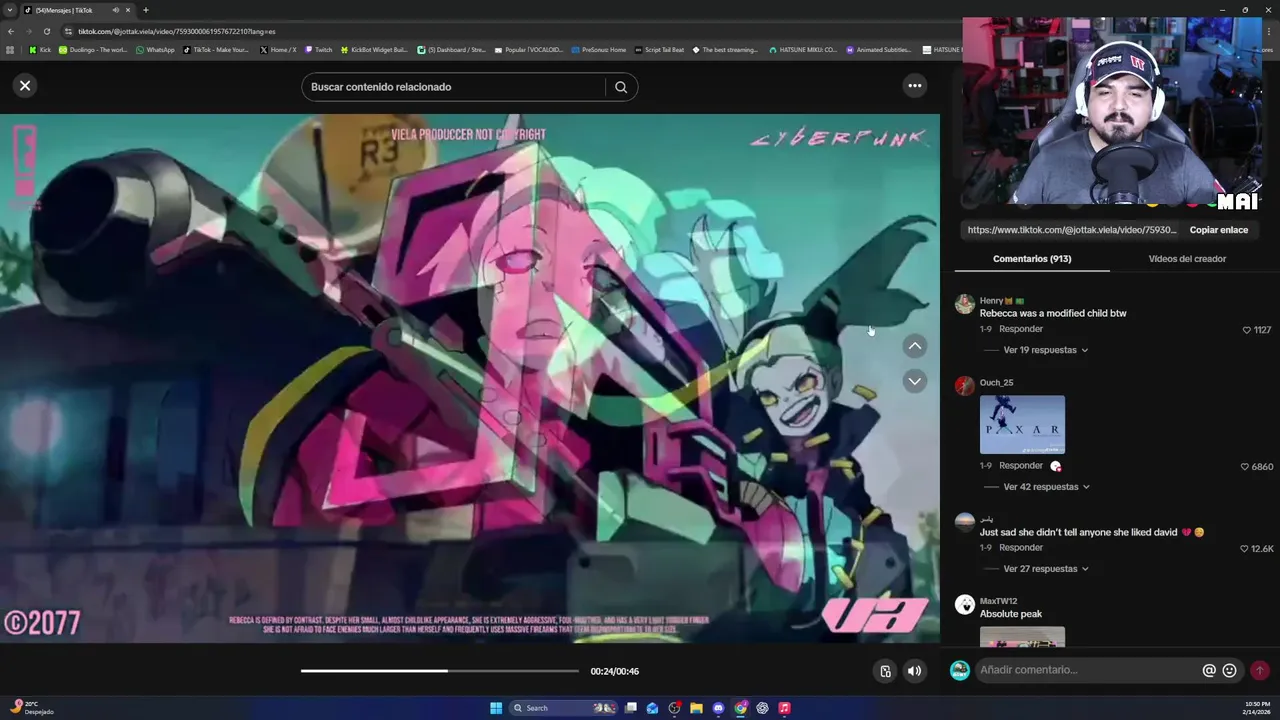
Task: Like the 'liked david' comment with the heart
Action: (x=1244, y=549)
